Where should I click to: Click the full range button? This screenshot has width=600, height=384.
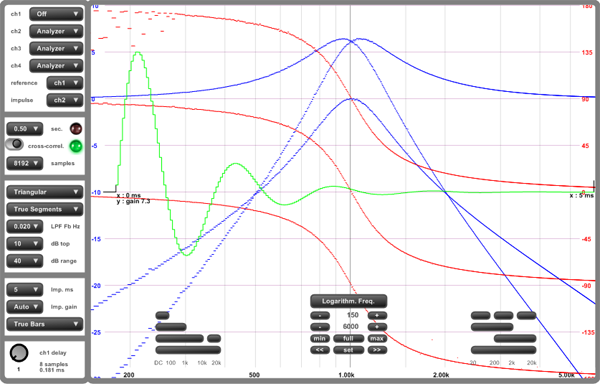(349, 338)
